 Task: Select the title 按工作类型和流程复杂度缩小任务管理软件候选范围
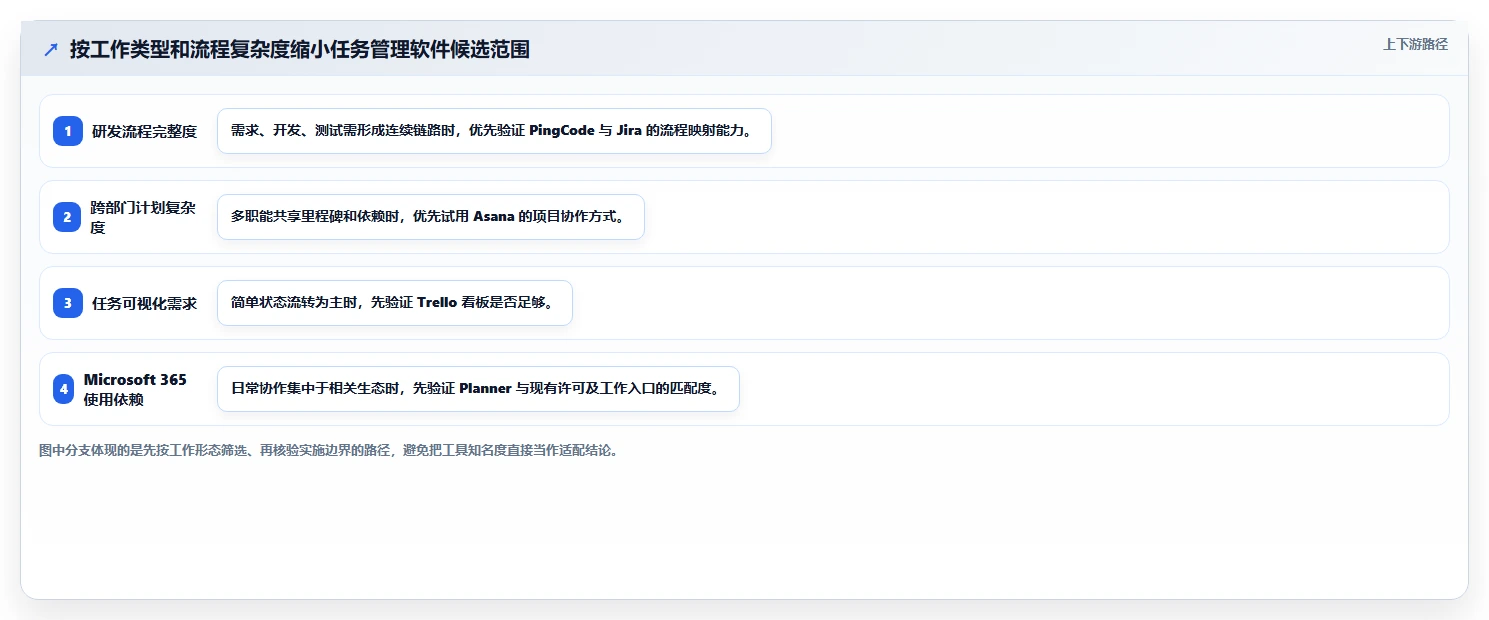pos(300,50)
